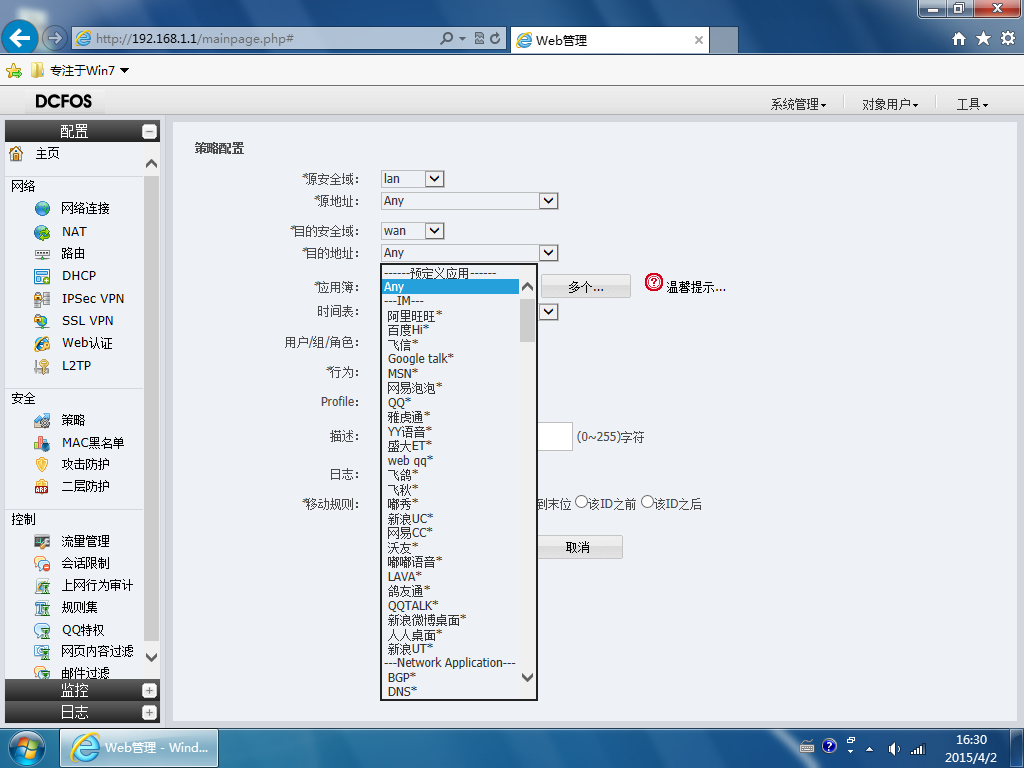
Task: Select 该ID之后 radio button
Action: click(647, 502)
